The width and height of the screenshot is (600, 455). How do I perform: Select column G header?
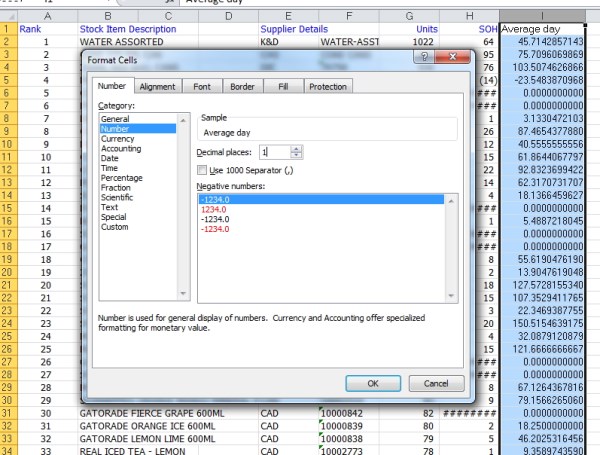pos(409,16)
